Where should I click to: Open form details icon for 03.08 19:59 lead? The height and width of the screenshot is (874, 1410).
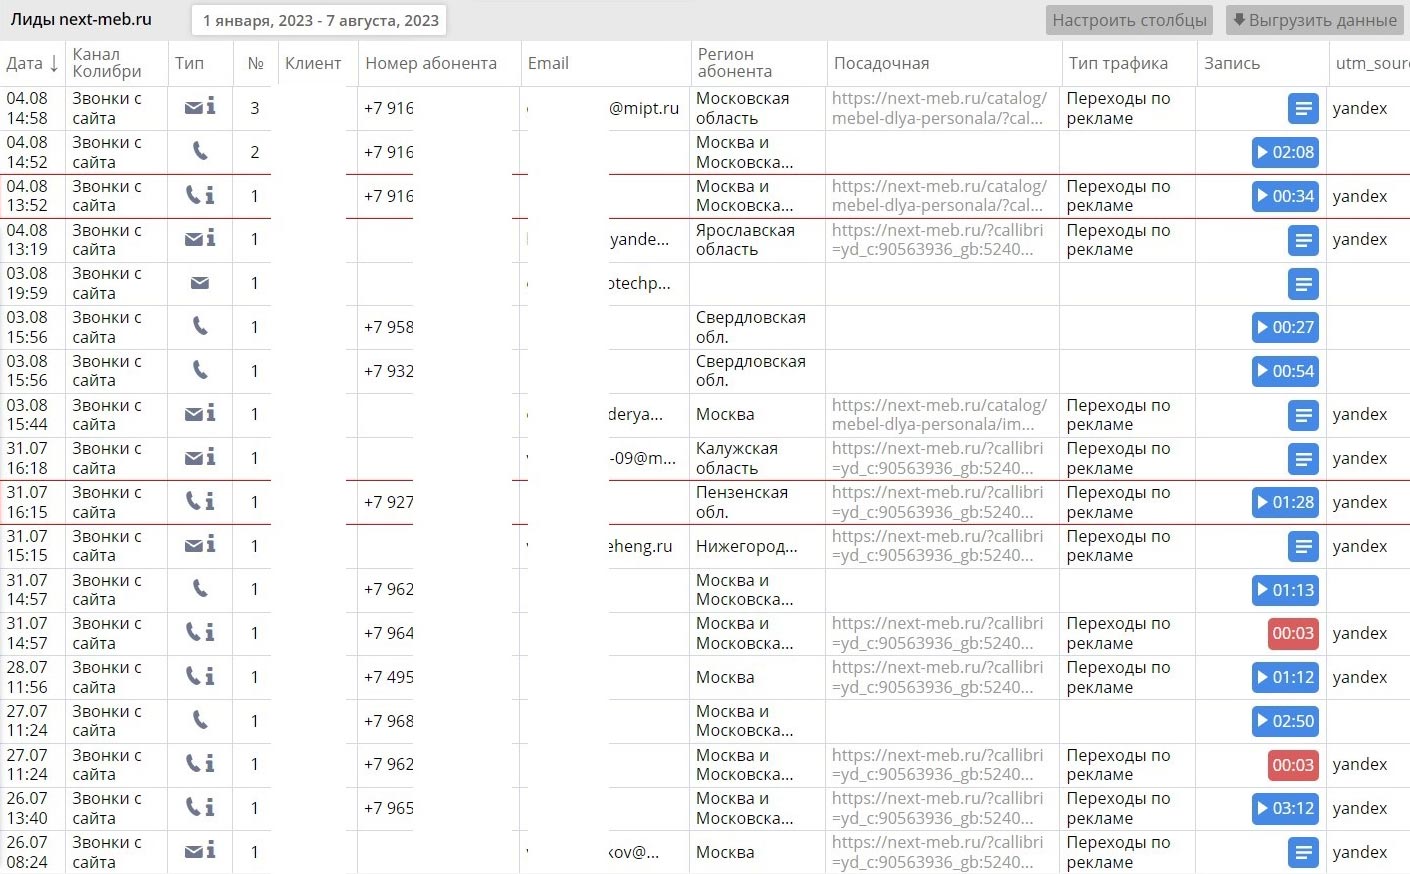1302,284
